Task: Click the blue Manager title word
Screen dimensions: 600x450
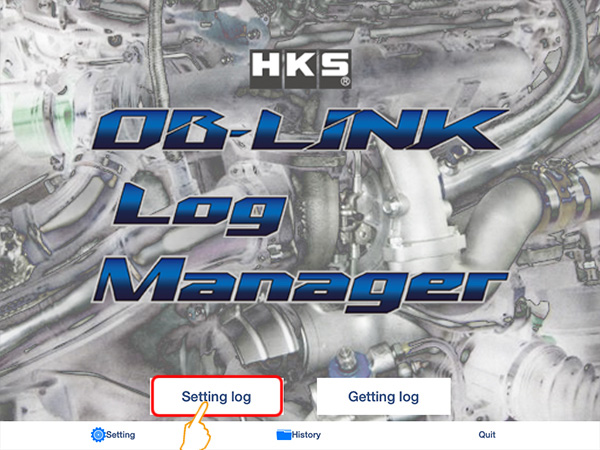Action: click(x=300, y=285)
